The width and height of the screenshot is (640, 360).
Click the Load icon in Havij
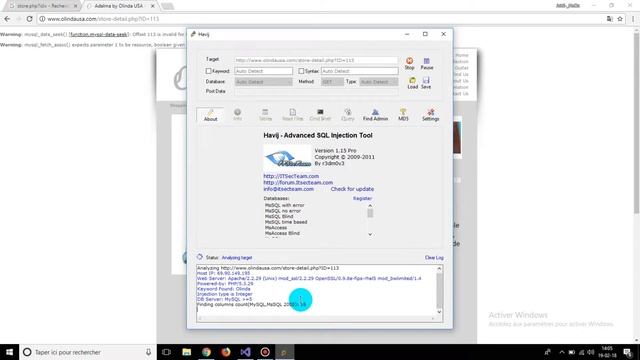(413, 83)
